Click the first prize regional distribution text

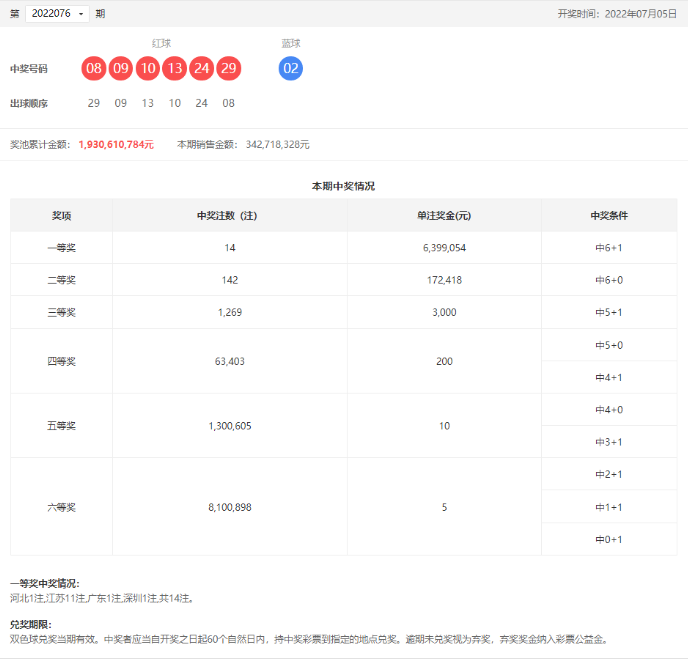click(x=102, y=598)
